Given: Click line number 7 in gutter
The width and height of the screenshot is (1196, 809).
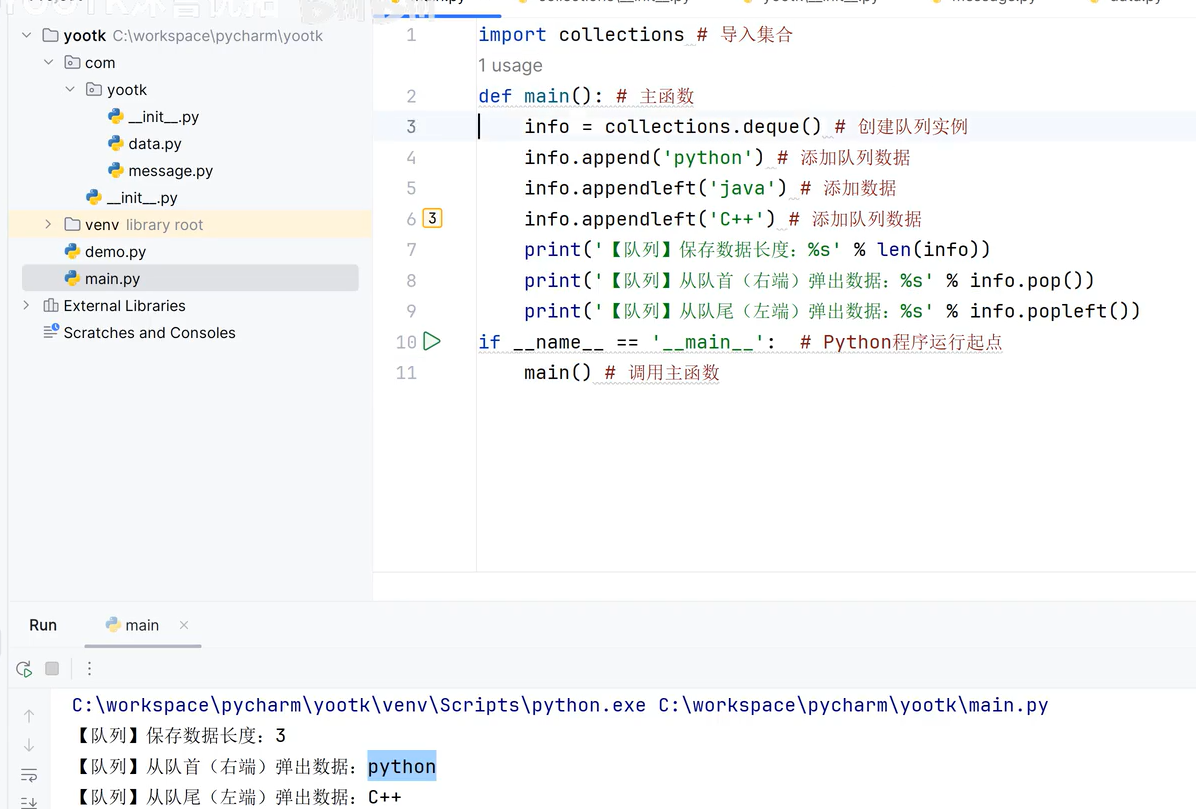Looking at the screenshot, I should pos(411,249).
